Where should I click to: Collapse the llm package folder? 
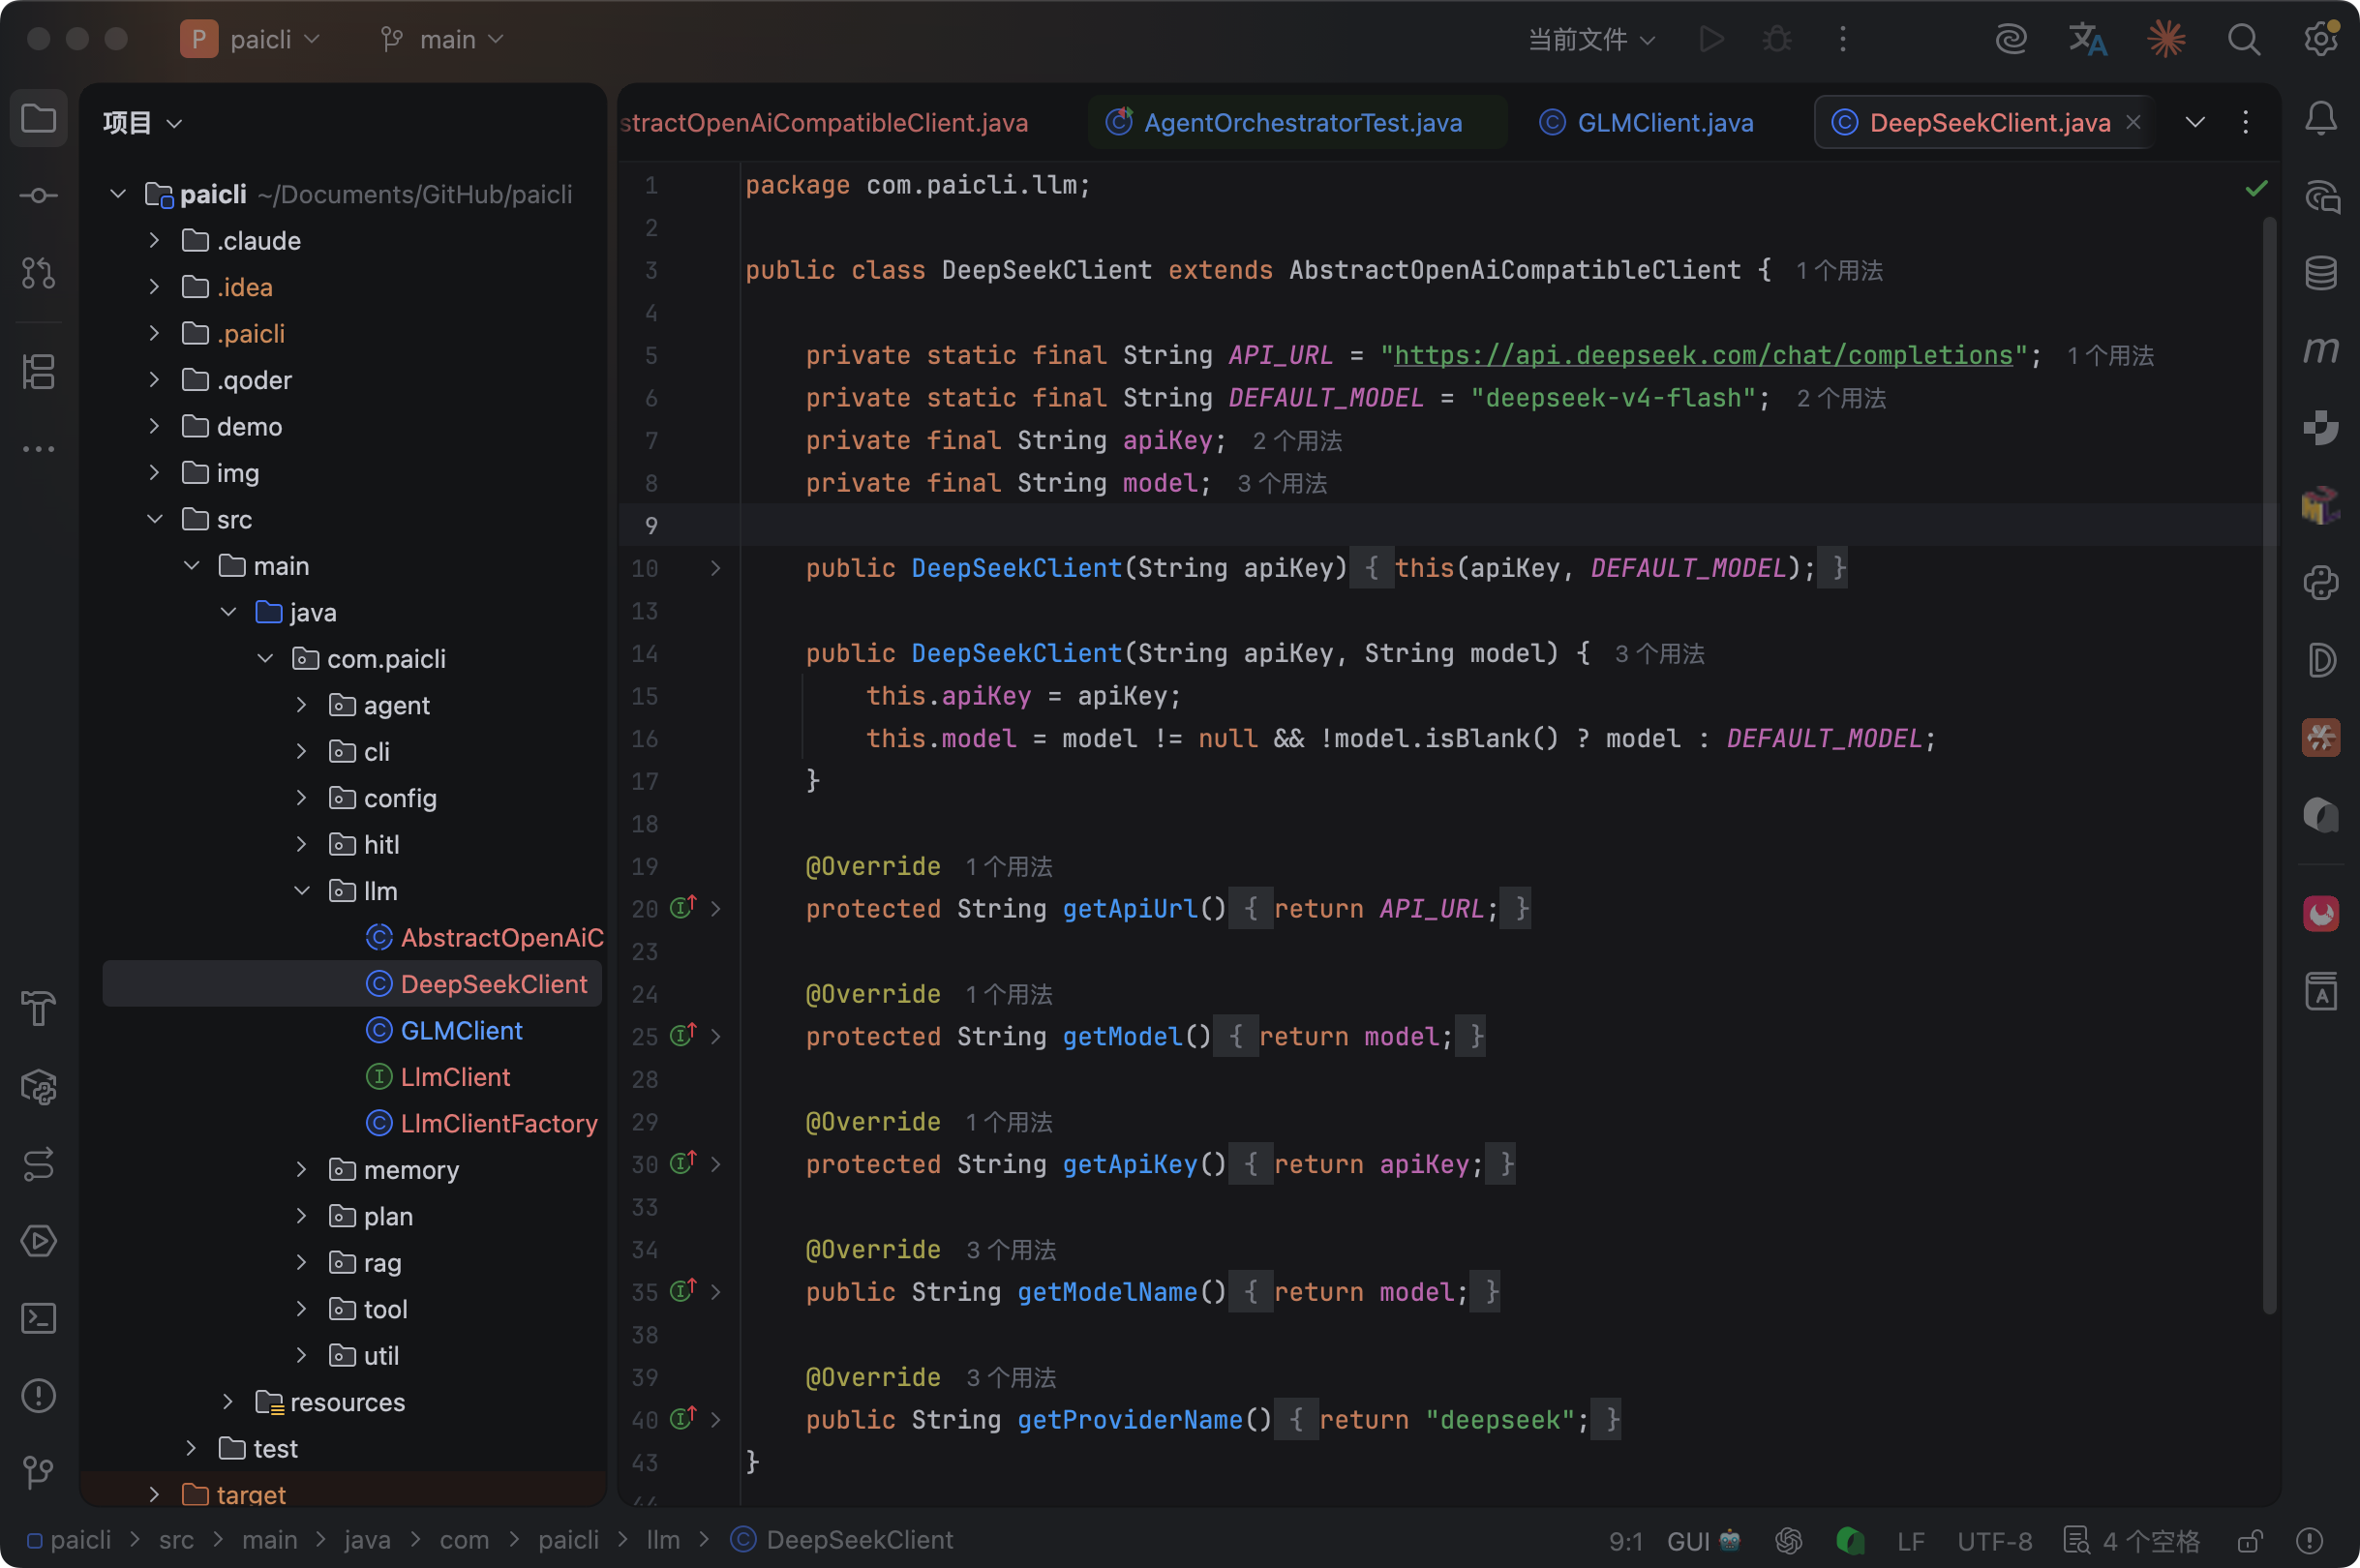(301, 891)
